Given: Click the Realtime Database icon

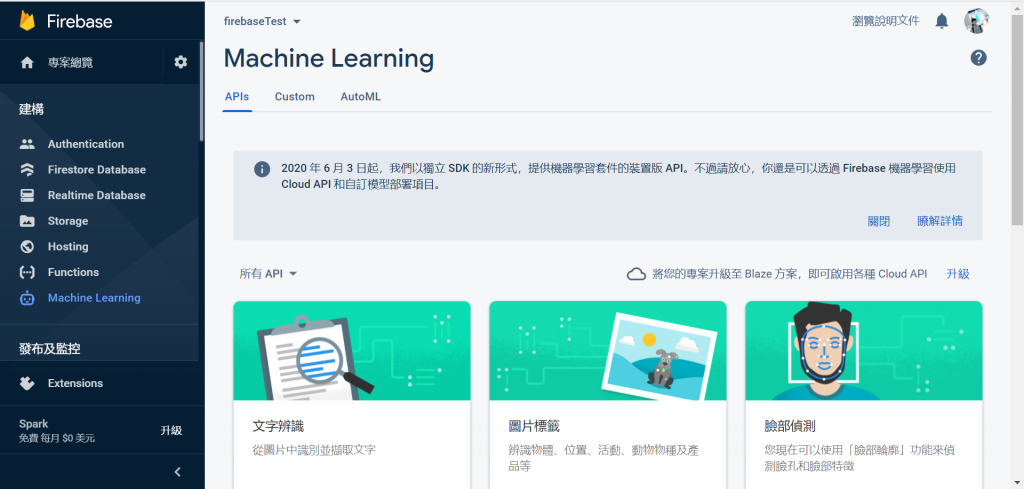Looking at the screenshot, I should (27, 195).
